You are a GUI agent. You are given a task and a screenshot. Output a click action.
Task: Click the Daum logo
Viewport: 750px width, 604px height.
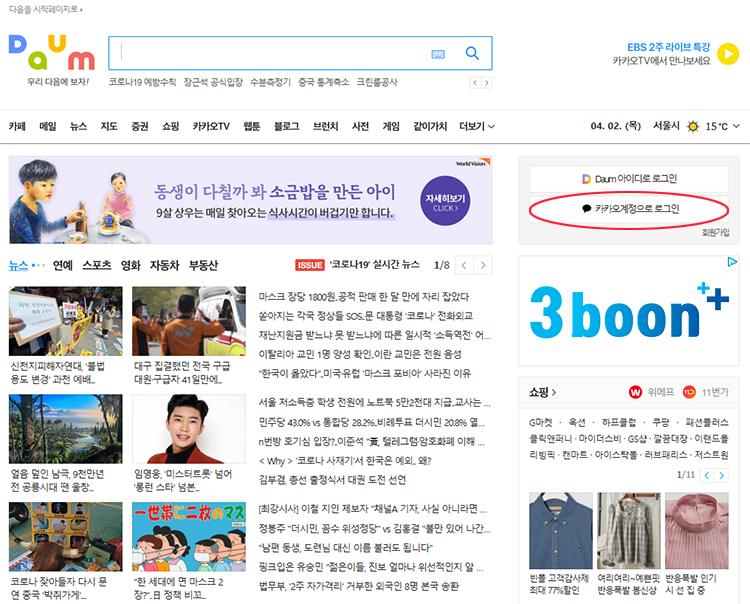click(52, 53)
